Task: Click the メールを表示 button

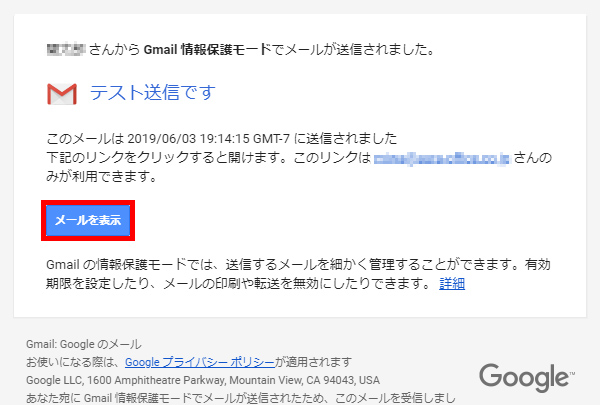Action: [88, 220]
